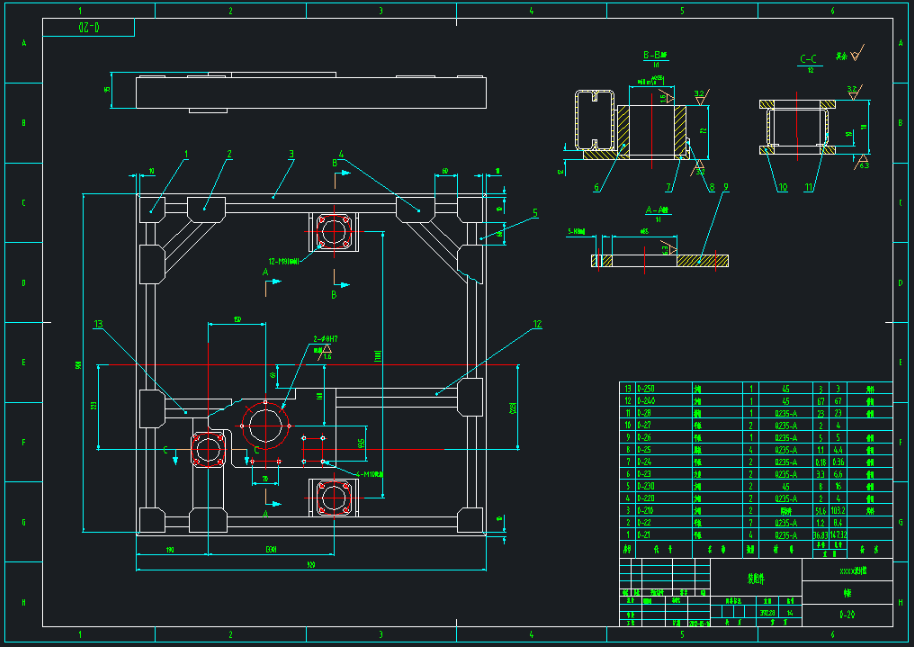The height and width of the screenshot is (647, 914).
Task: Click callout 11 under the C-C section
Action: click(809, 188)
